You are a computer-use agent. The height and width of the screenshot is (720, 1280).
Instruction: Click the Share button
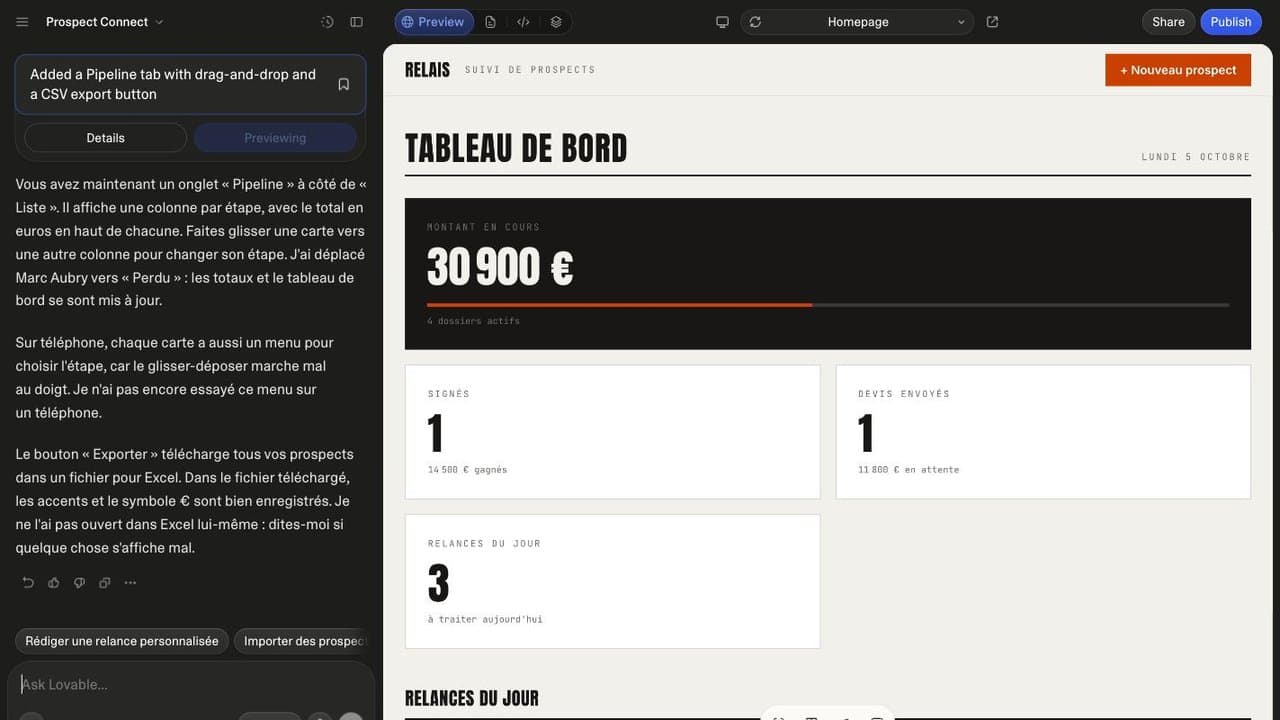1168,22
